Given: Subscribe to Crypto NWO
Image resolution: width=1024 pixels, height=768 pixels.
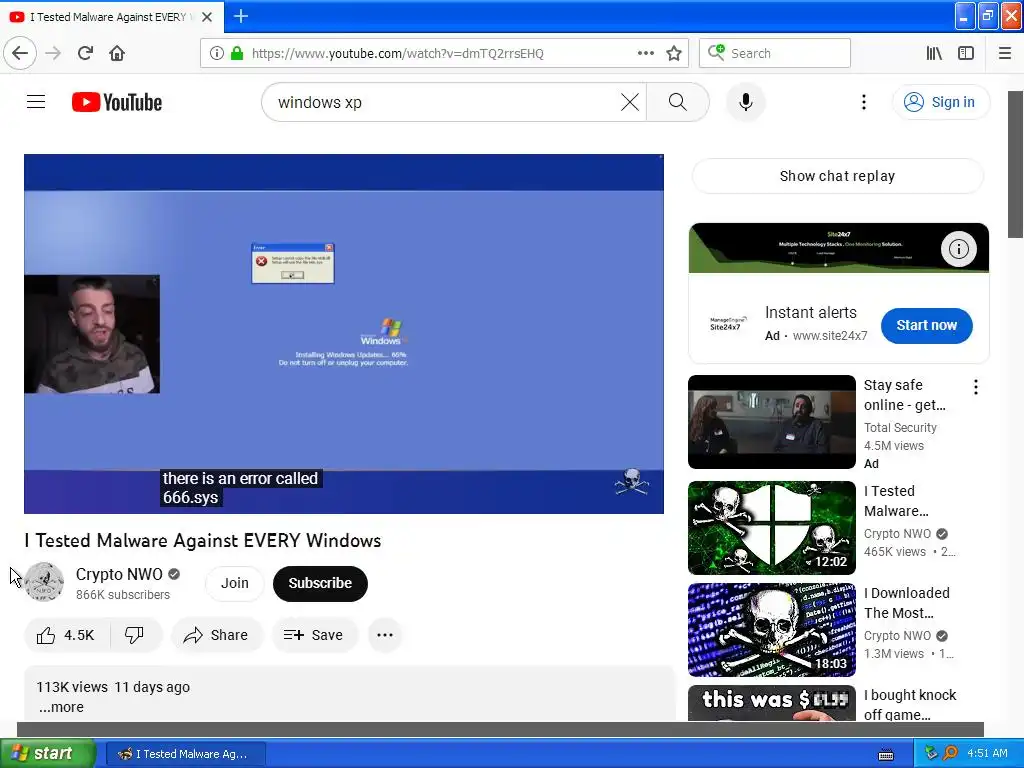Looking at the screenshot, I should [320, 583].
